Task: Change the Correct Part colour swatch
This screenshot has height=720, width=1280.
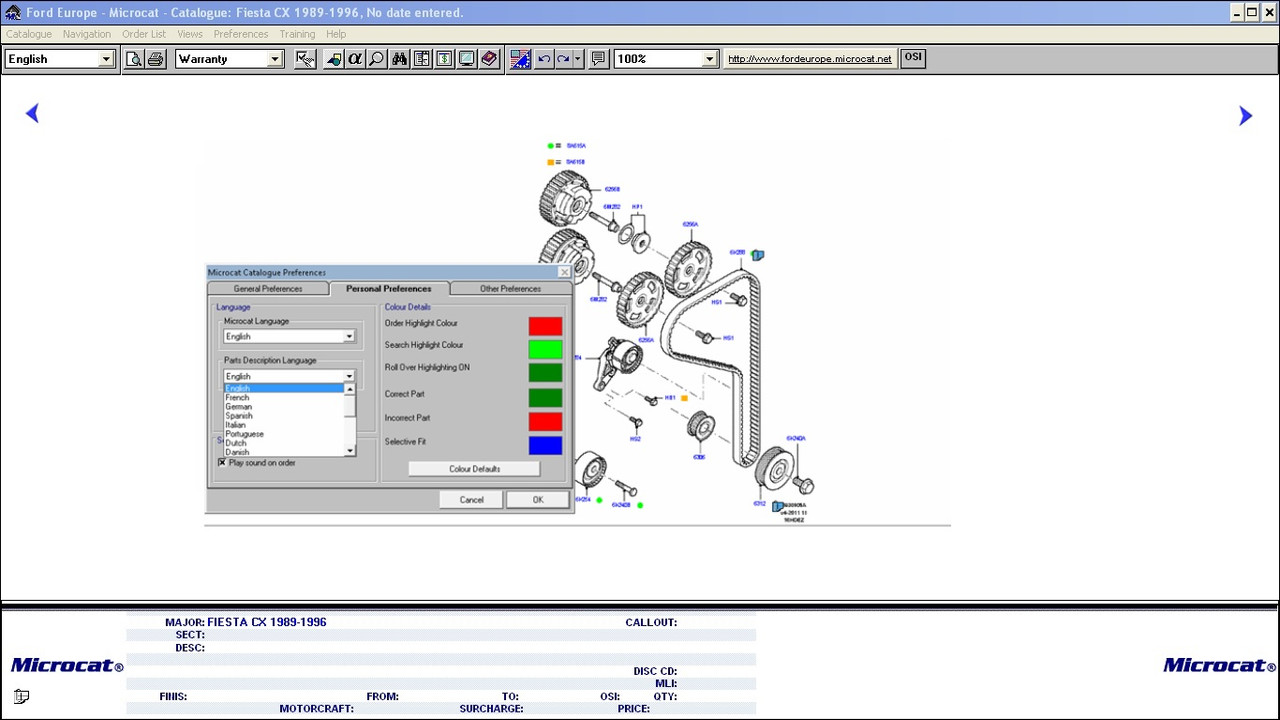Action: tap(545, 397)
